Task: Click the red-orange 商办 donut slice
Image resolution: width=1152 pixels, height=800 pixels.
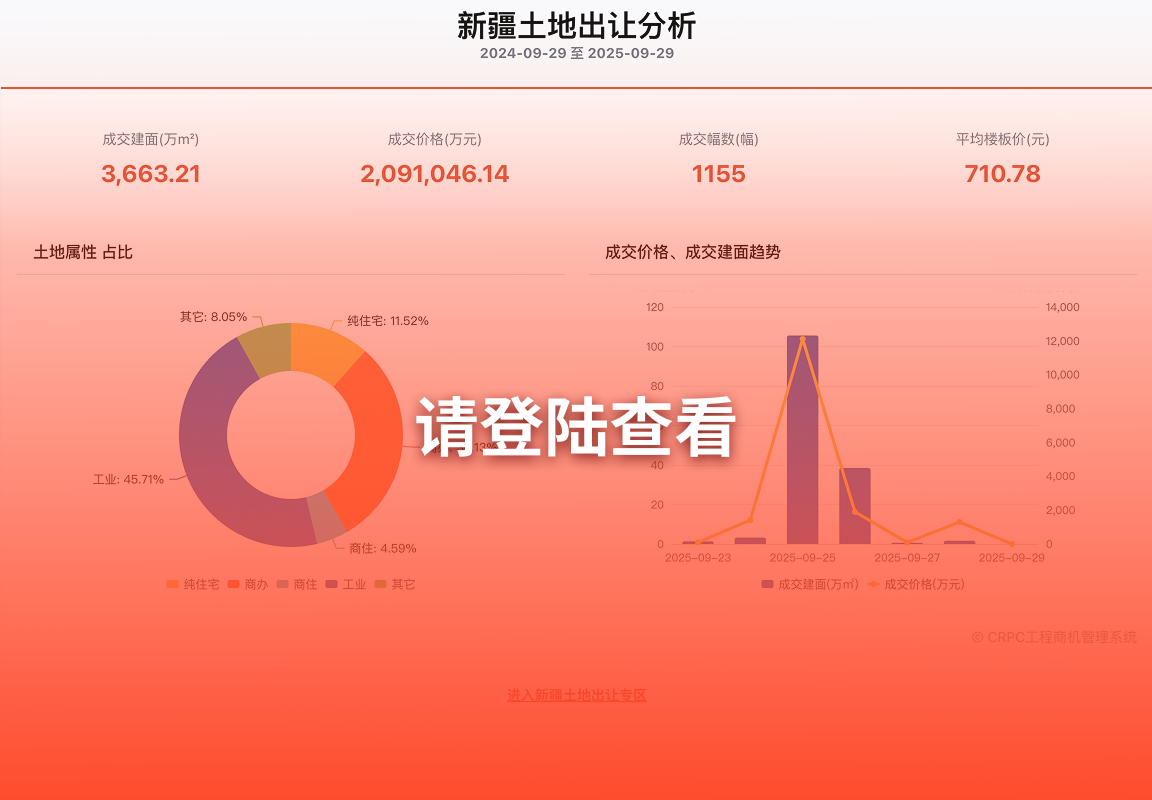Action: [x=375, y=440]
